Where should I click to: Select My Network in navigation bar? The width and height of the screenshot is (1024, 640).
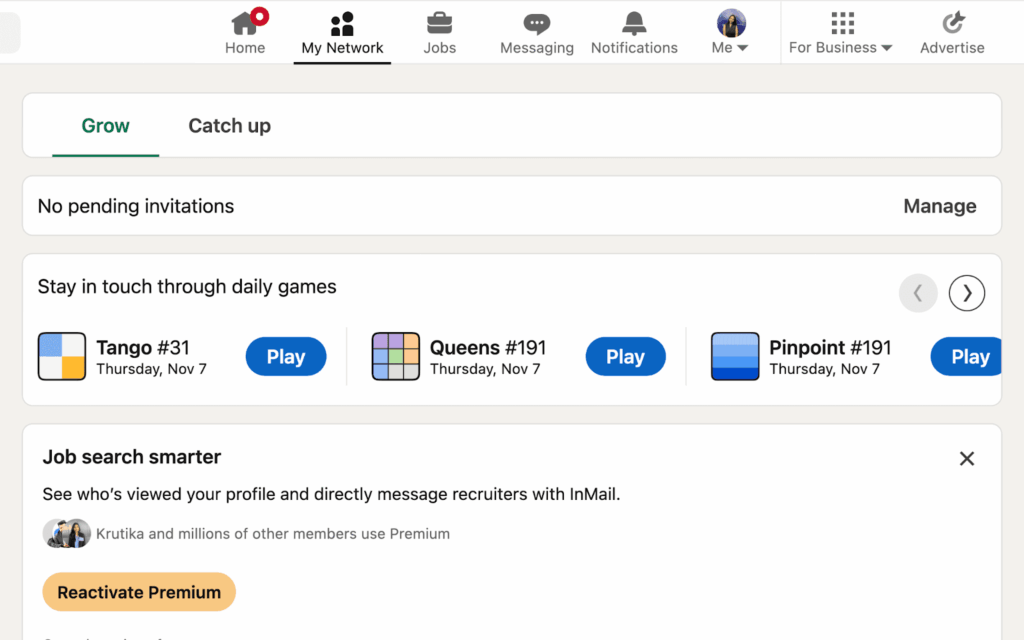tap(342, 32)
